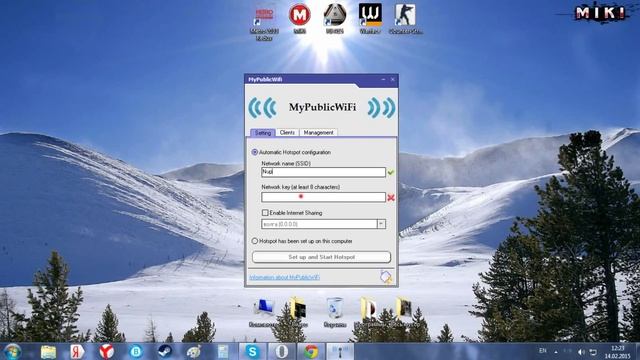This screenshot has width=640, height=360.
Task: Open the Metro 2033 desktop shortcut
Action: pos(264,22)
